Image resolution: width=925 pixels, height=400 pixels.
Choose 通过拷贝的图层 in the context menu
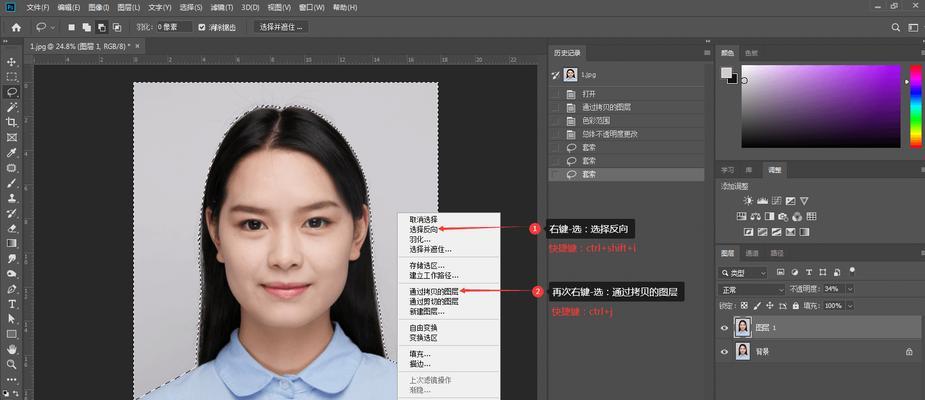[x=434, y=291]
